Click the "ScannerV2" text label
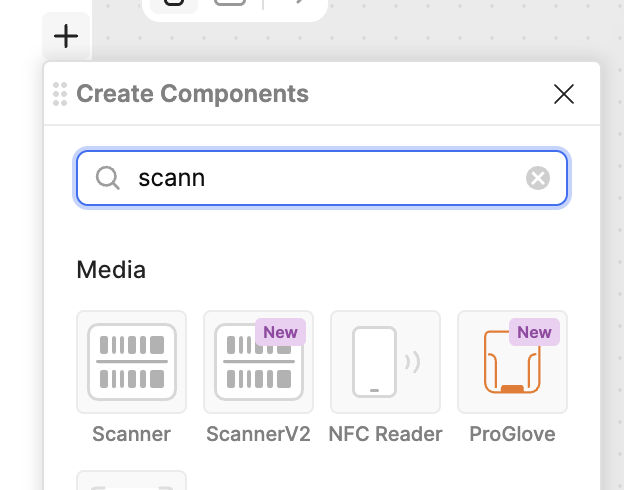Image resolution: width=624 pixels, height=490 pixels. pyautogui.click(x=259, y=434)
